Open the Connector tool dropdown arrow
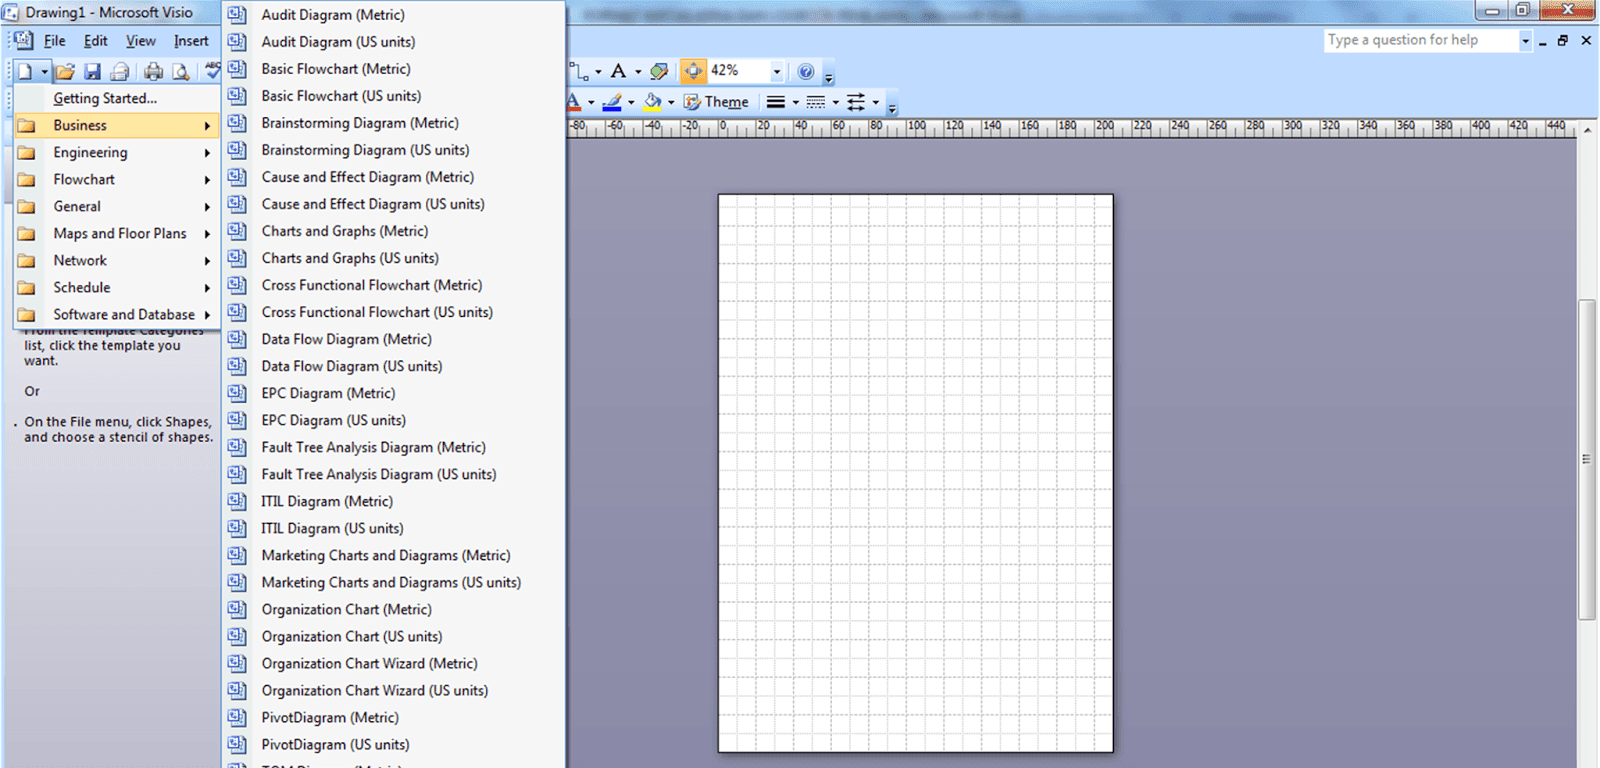 click(598, 72)
